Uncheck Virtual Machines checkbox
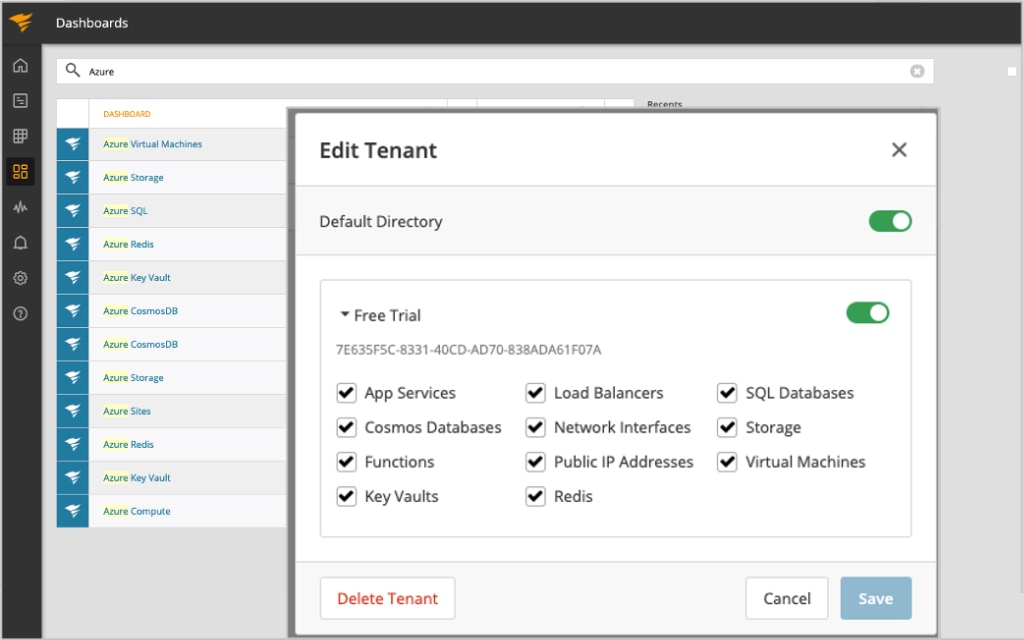This screenshot has height=640, width=1024. point(727,462)
